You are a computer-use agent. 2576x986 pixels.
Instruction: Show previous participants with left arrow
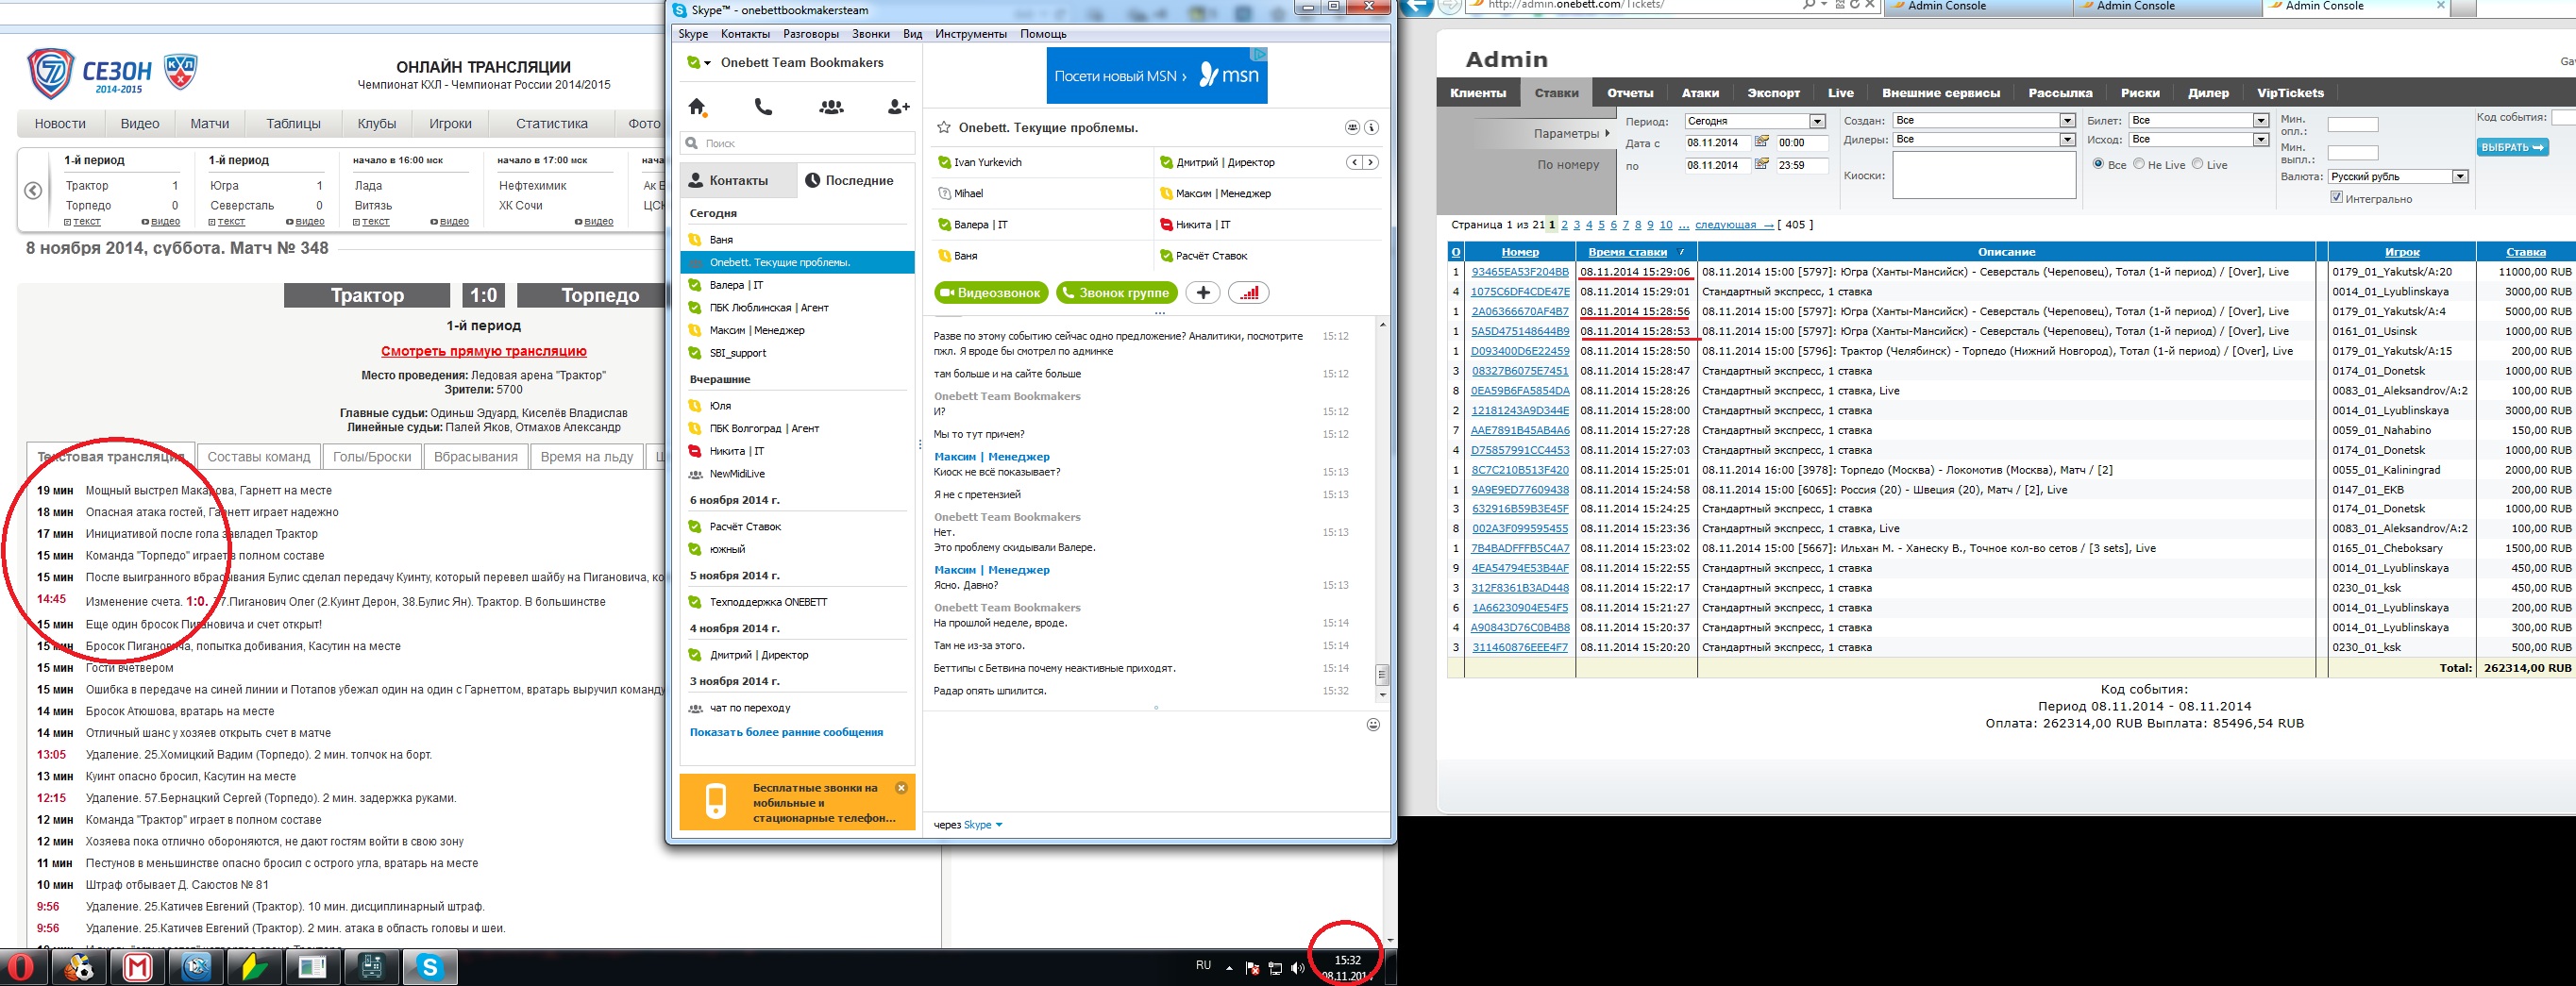click(x=1354, y=162)
